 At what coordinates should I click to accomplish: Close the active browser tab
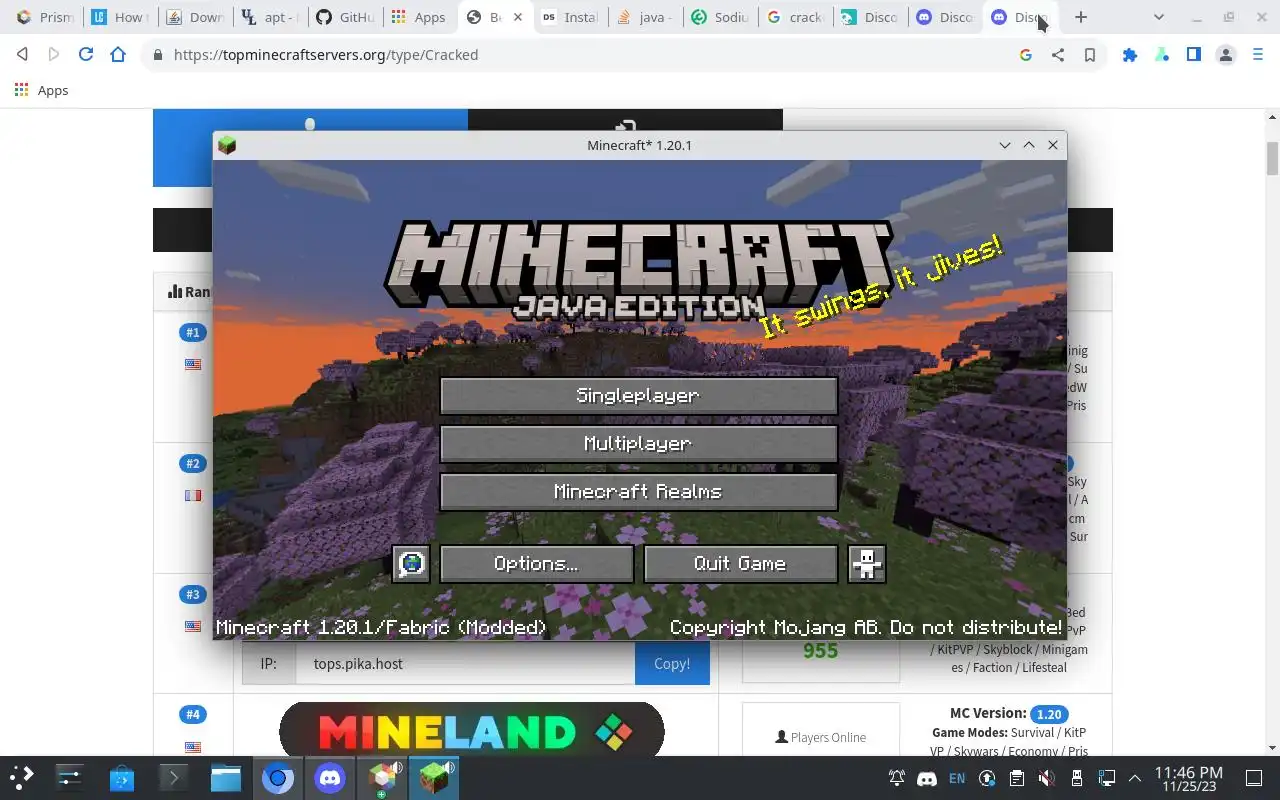click(x=517, y=17)
